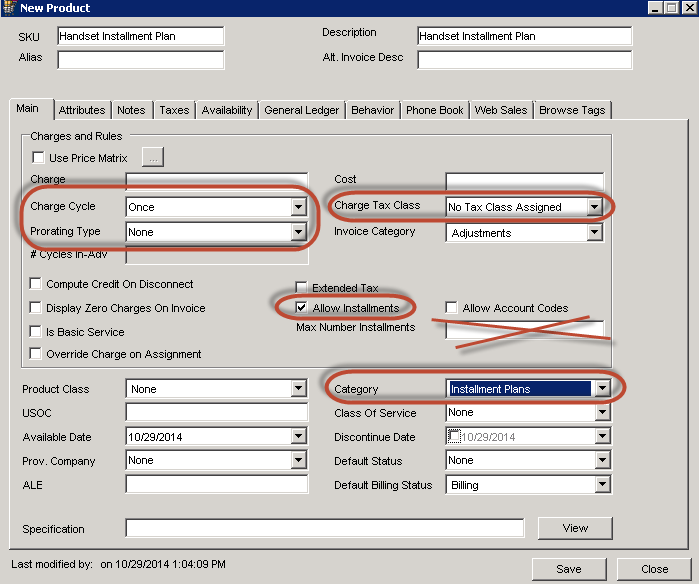Image resolution: width=699 pixels, height=584 pixels.
Task: Toggle the Allow Account Codes checkbox
Action: 452,308
